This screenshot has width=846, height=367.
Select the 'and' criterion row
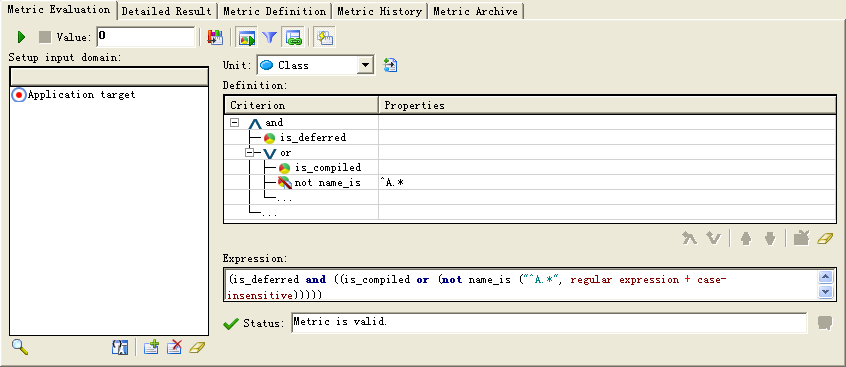(x=530, y=123)
